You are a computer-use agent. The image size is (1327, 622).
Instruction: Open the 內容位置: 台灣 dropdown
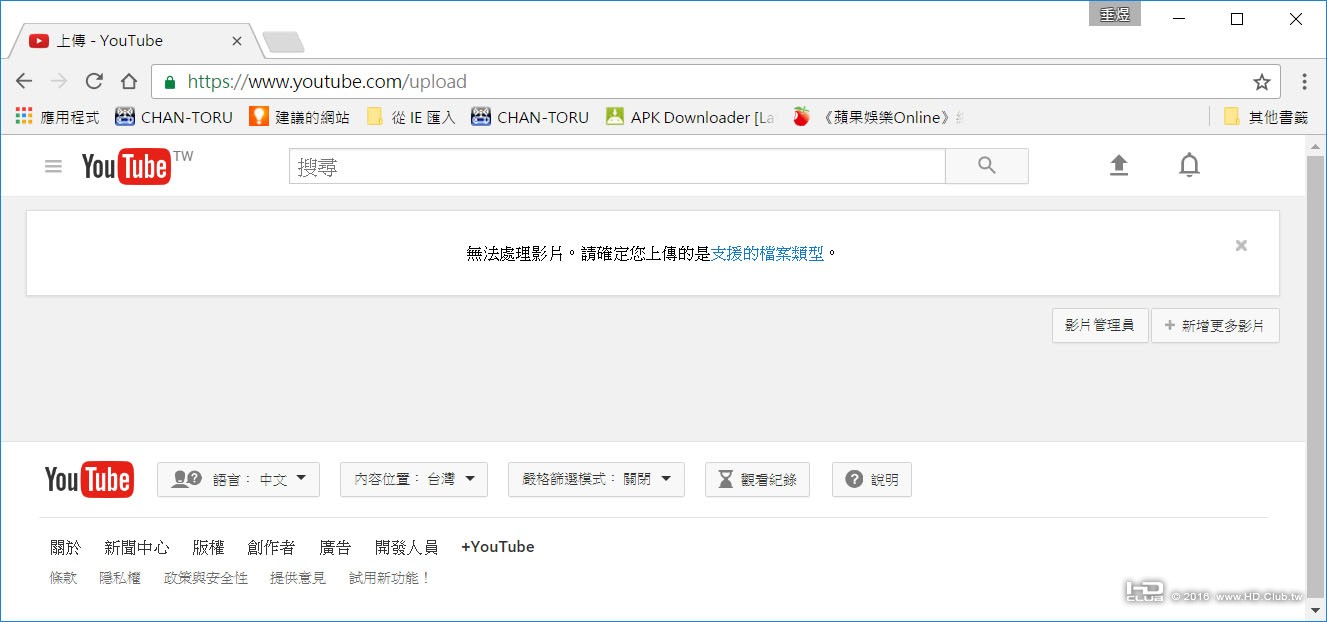[x=414, y=479]
